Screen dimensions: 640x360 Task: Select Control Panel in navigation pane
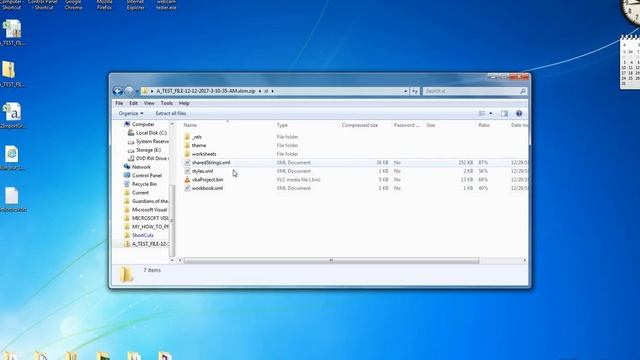pos(147,176)
